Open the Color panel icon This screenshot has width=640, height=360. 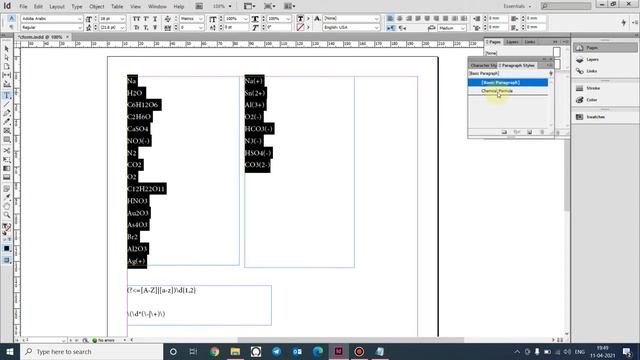(x=580, y=100)
